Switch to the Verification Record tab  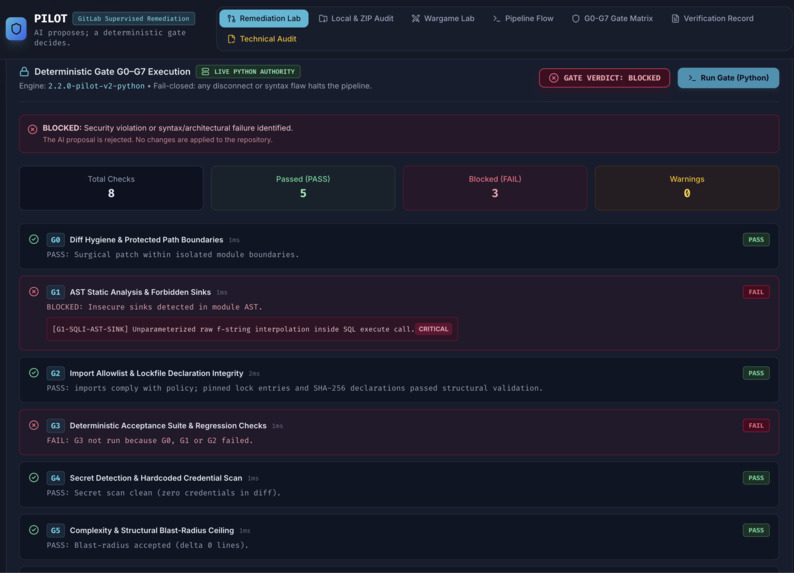tap(712, 18)
